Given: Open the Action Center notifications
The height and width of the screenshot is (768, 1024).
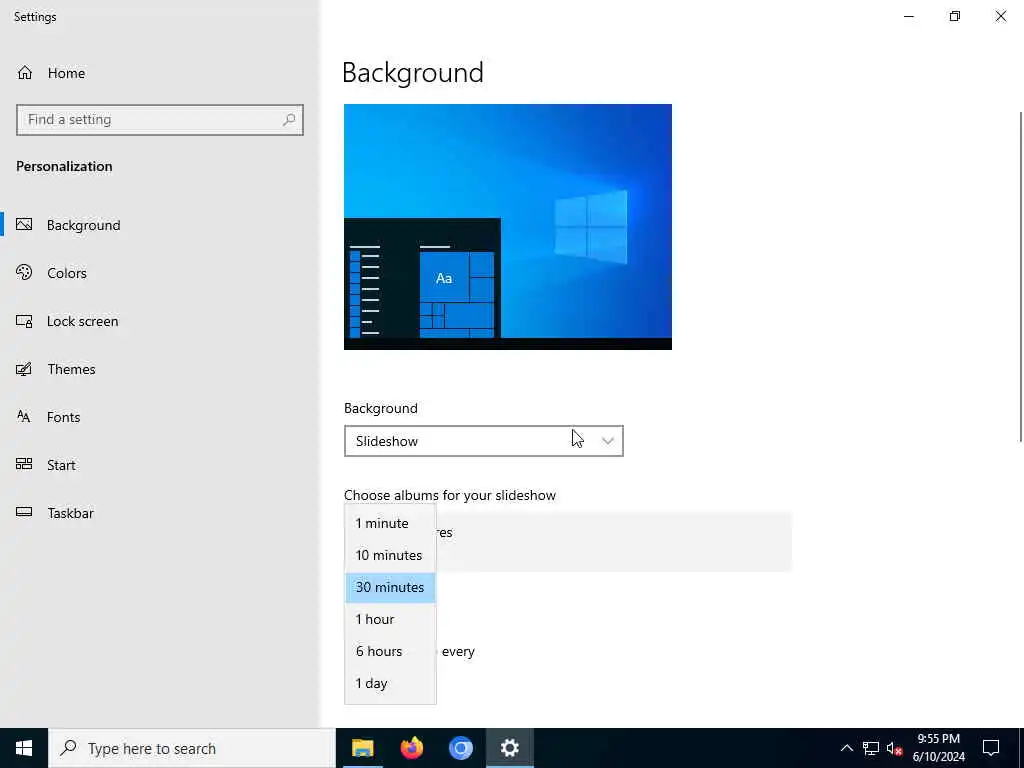Looking at the screenshot, I should tap(991, 748).
